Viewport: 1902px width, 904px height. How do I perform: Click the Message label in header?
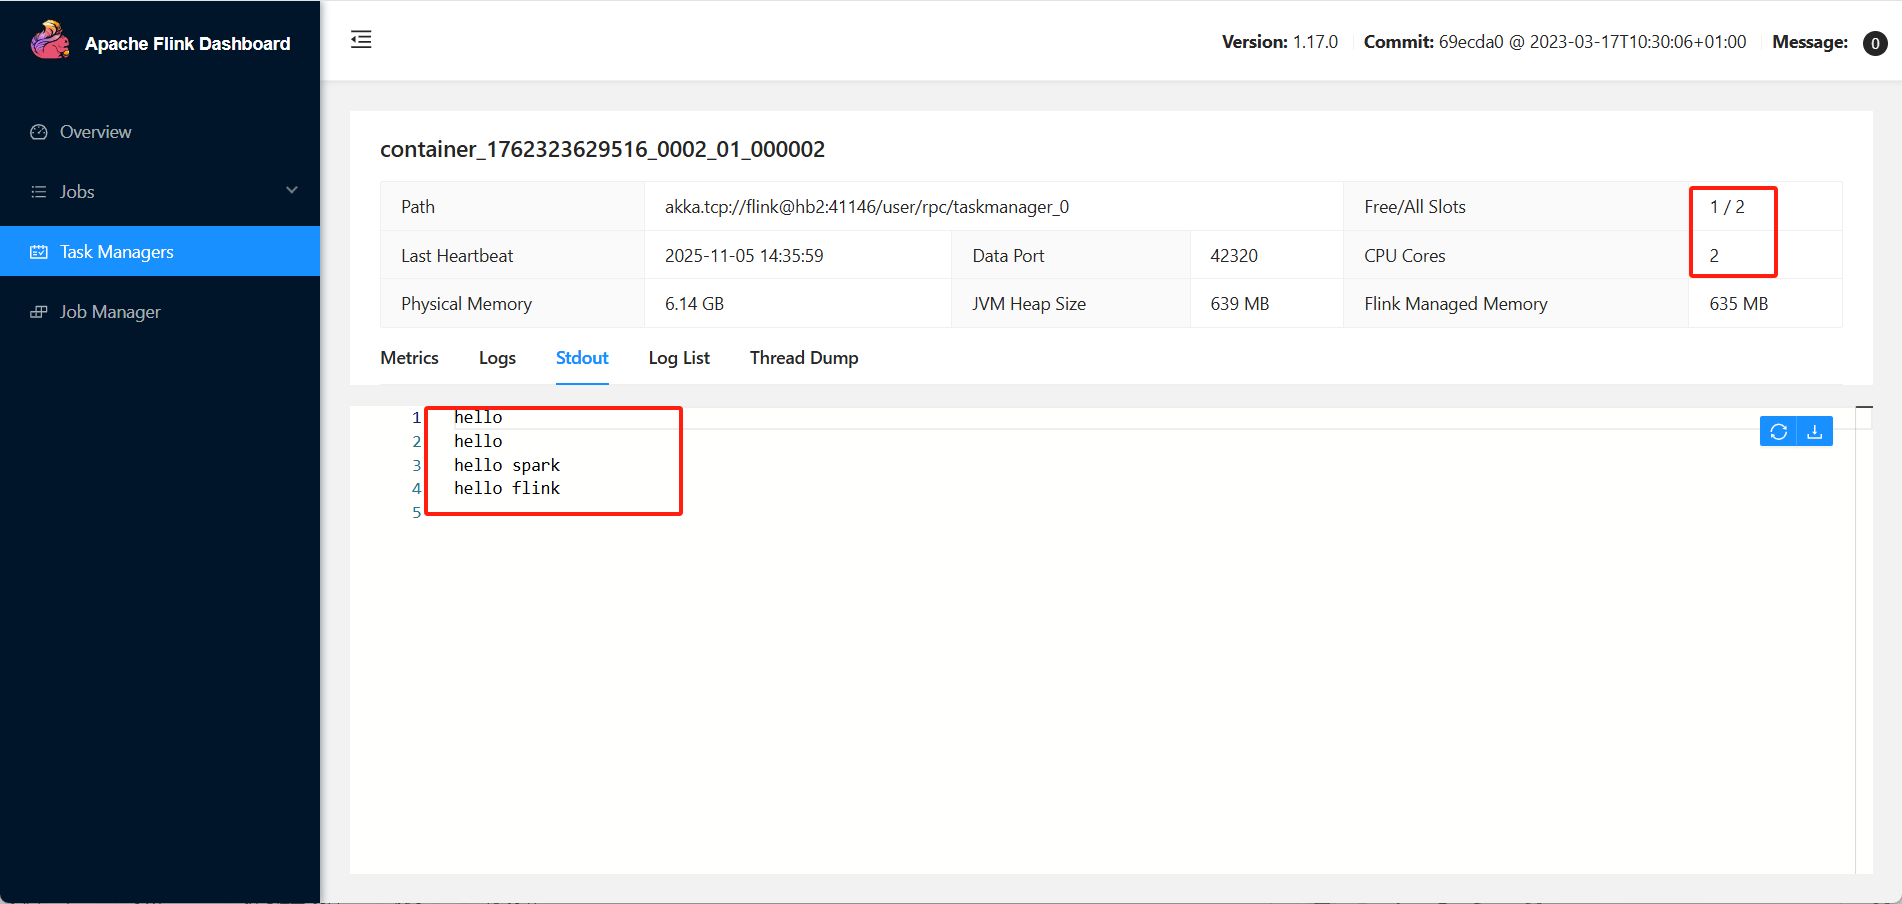pos(1810,42)
